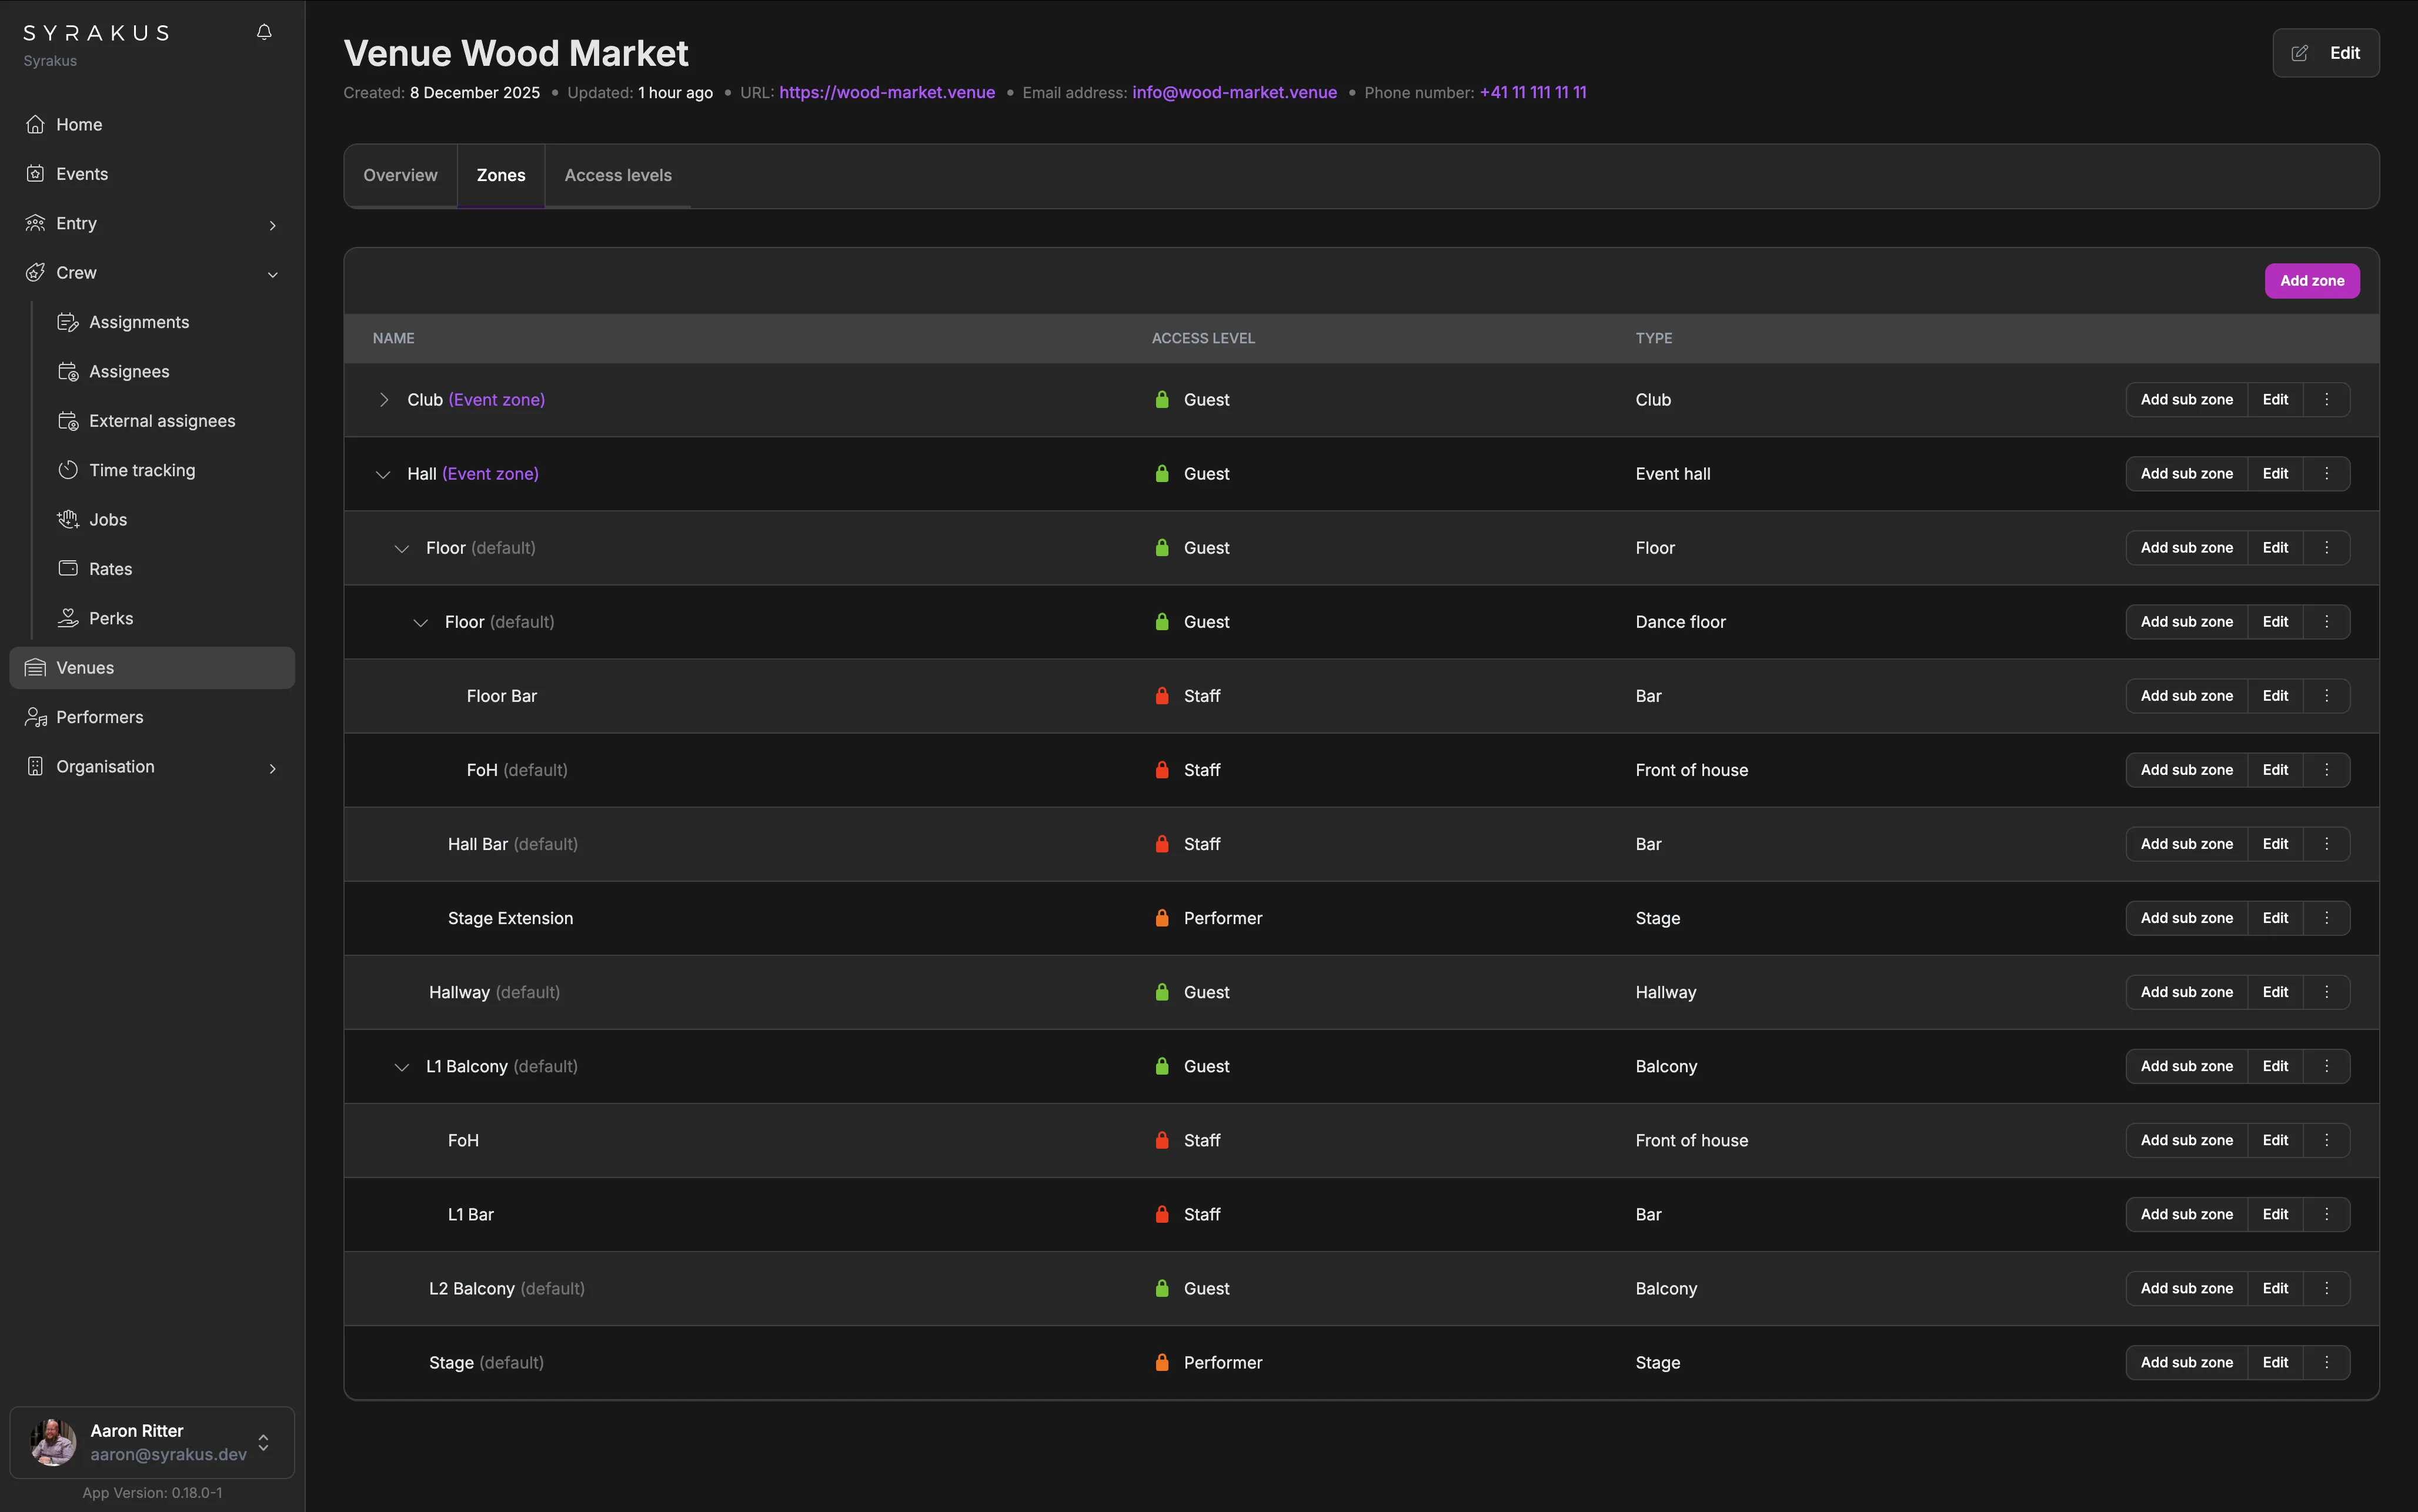Go to Jobs in the Crew menu
Screen dimensions: 2418x1512
pos(108,519)
